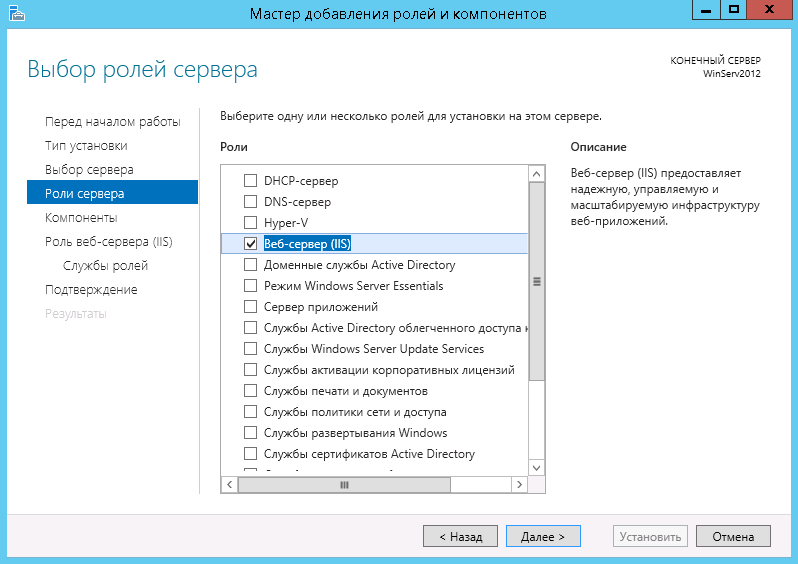Screen dimensions: 798x564
Task: Cancel the wizard with Отмена
Action: tap(733, 536)
